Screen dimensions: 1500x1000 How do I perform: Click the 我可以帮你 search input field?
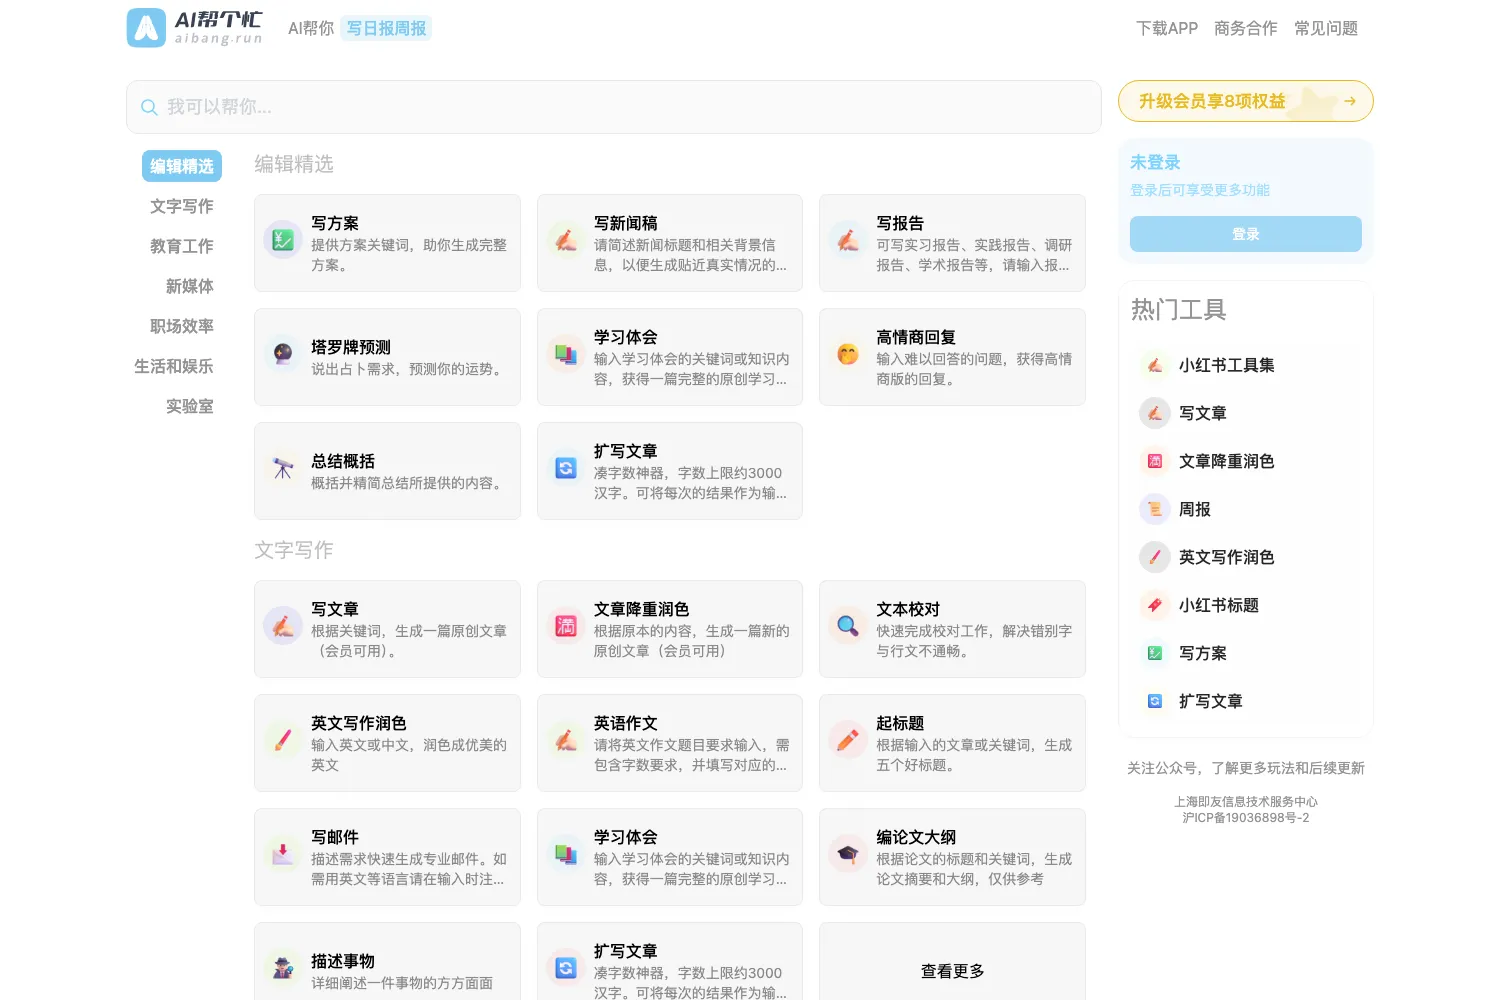614,107
